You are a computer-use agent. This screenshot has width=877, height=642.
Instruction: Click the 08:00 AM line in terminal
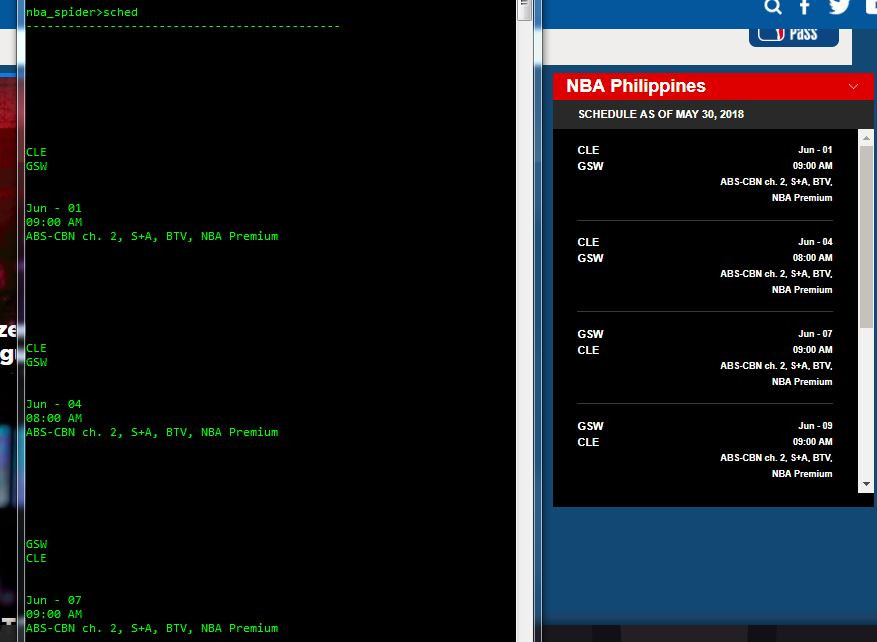point(54,418)
